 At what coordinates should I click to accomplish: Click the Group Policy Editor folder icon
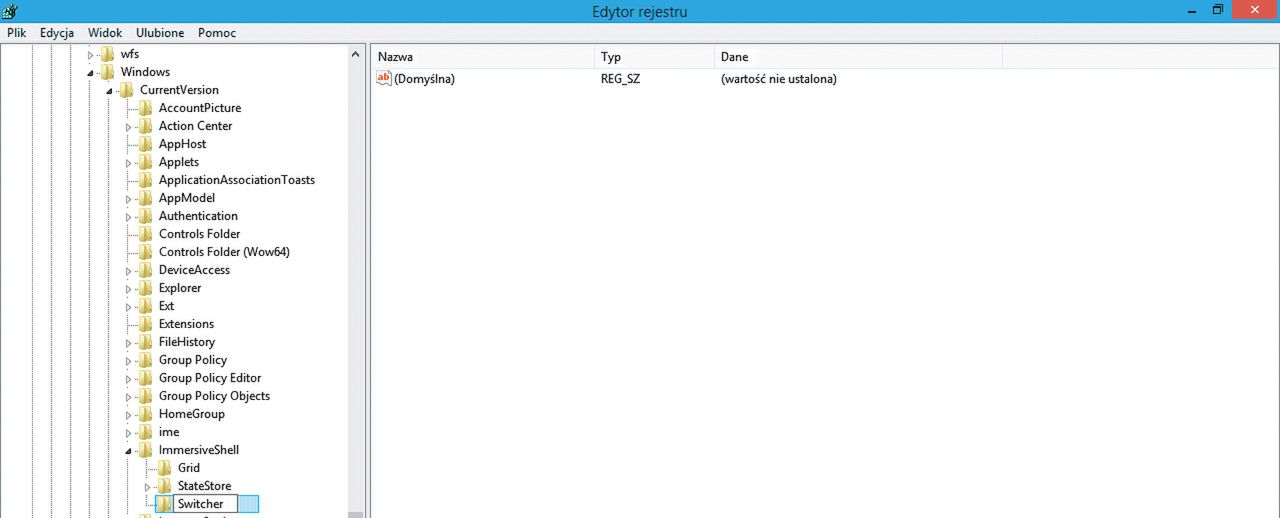click(145, 378)
